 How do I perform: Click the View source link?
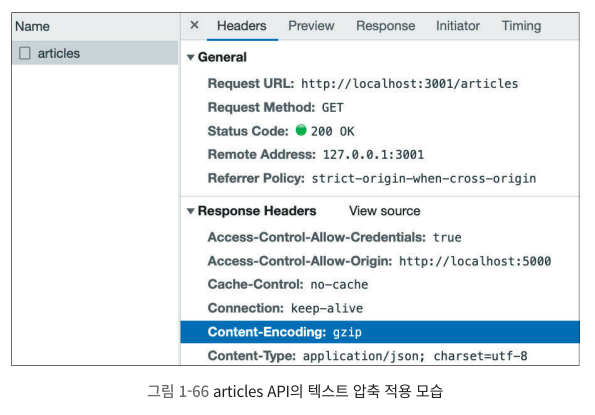(384, 211)
